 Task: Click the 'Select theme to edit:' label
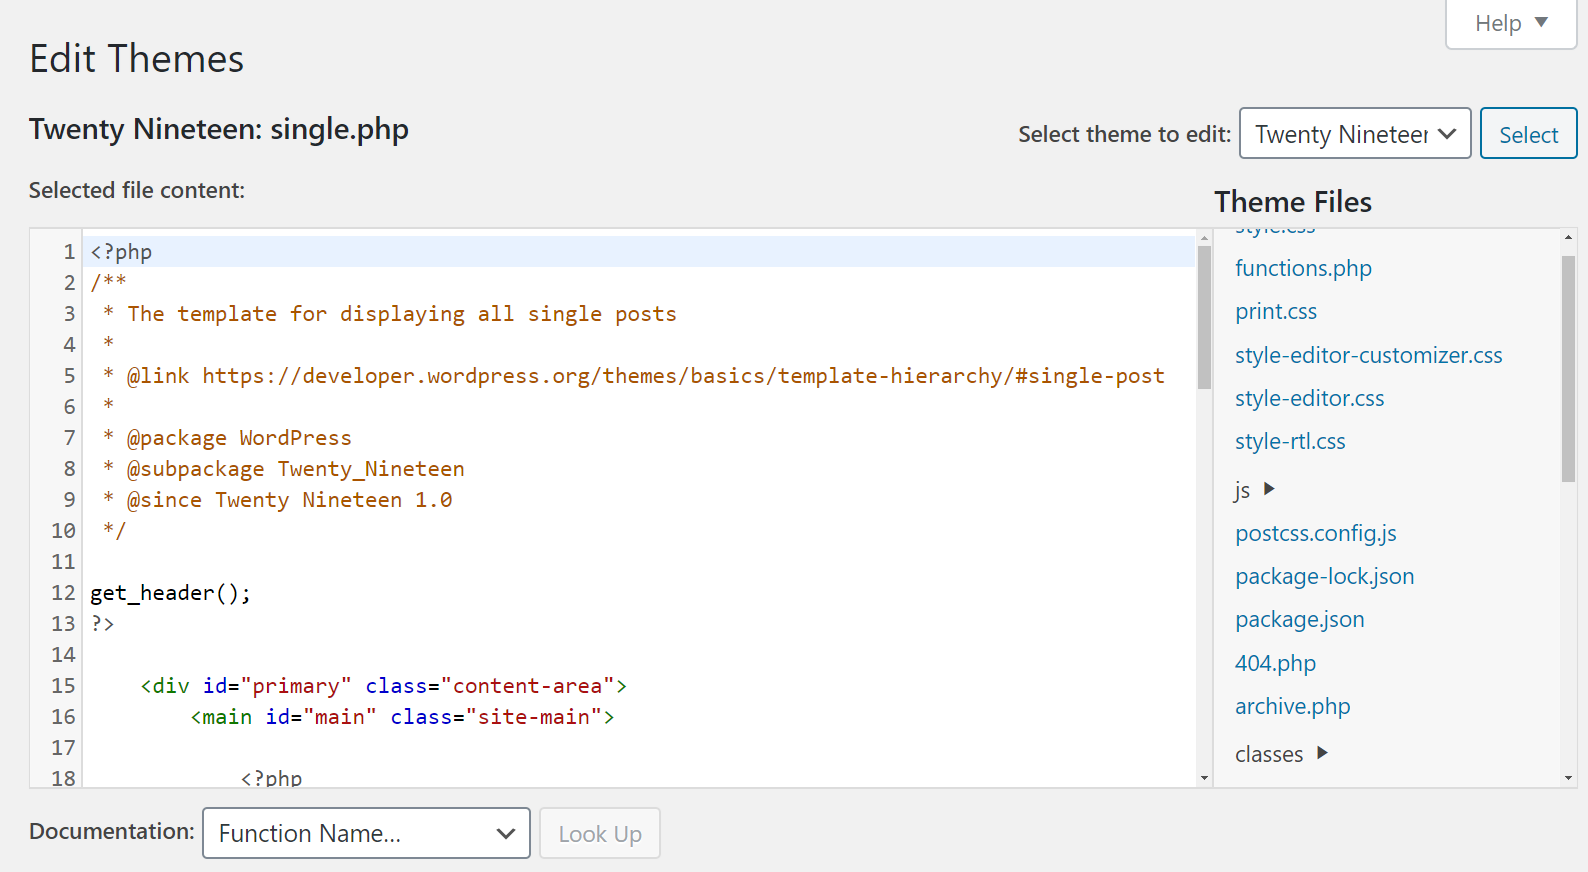click(x=1124, y=134)
